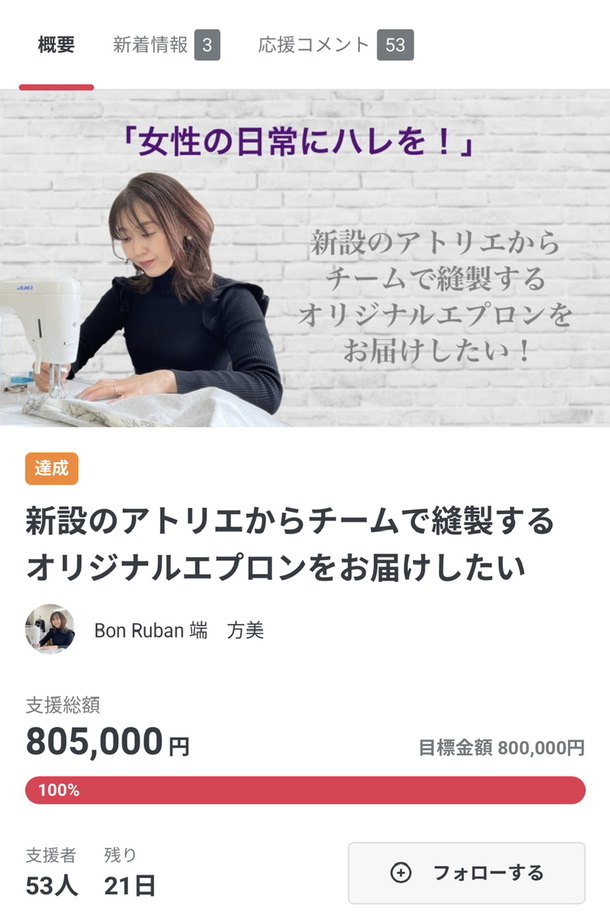Open Bon Ruban 端 方美 profile link
This screenshot has height=913, width=610.
pyautogui.click(x=179, y=630)
